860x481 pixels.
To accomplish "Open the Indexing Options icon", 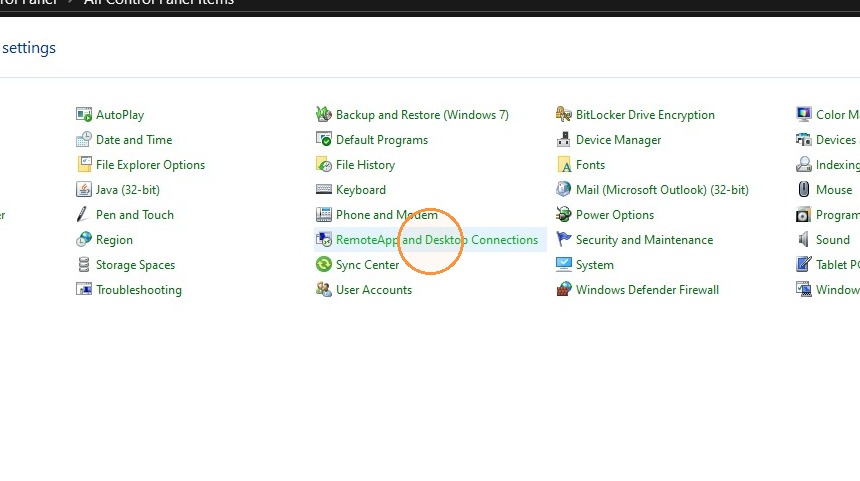I will (804, 165).
